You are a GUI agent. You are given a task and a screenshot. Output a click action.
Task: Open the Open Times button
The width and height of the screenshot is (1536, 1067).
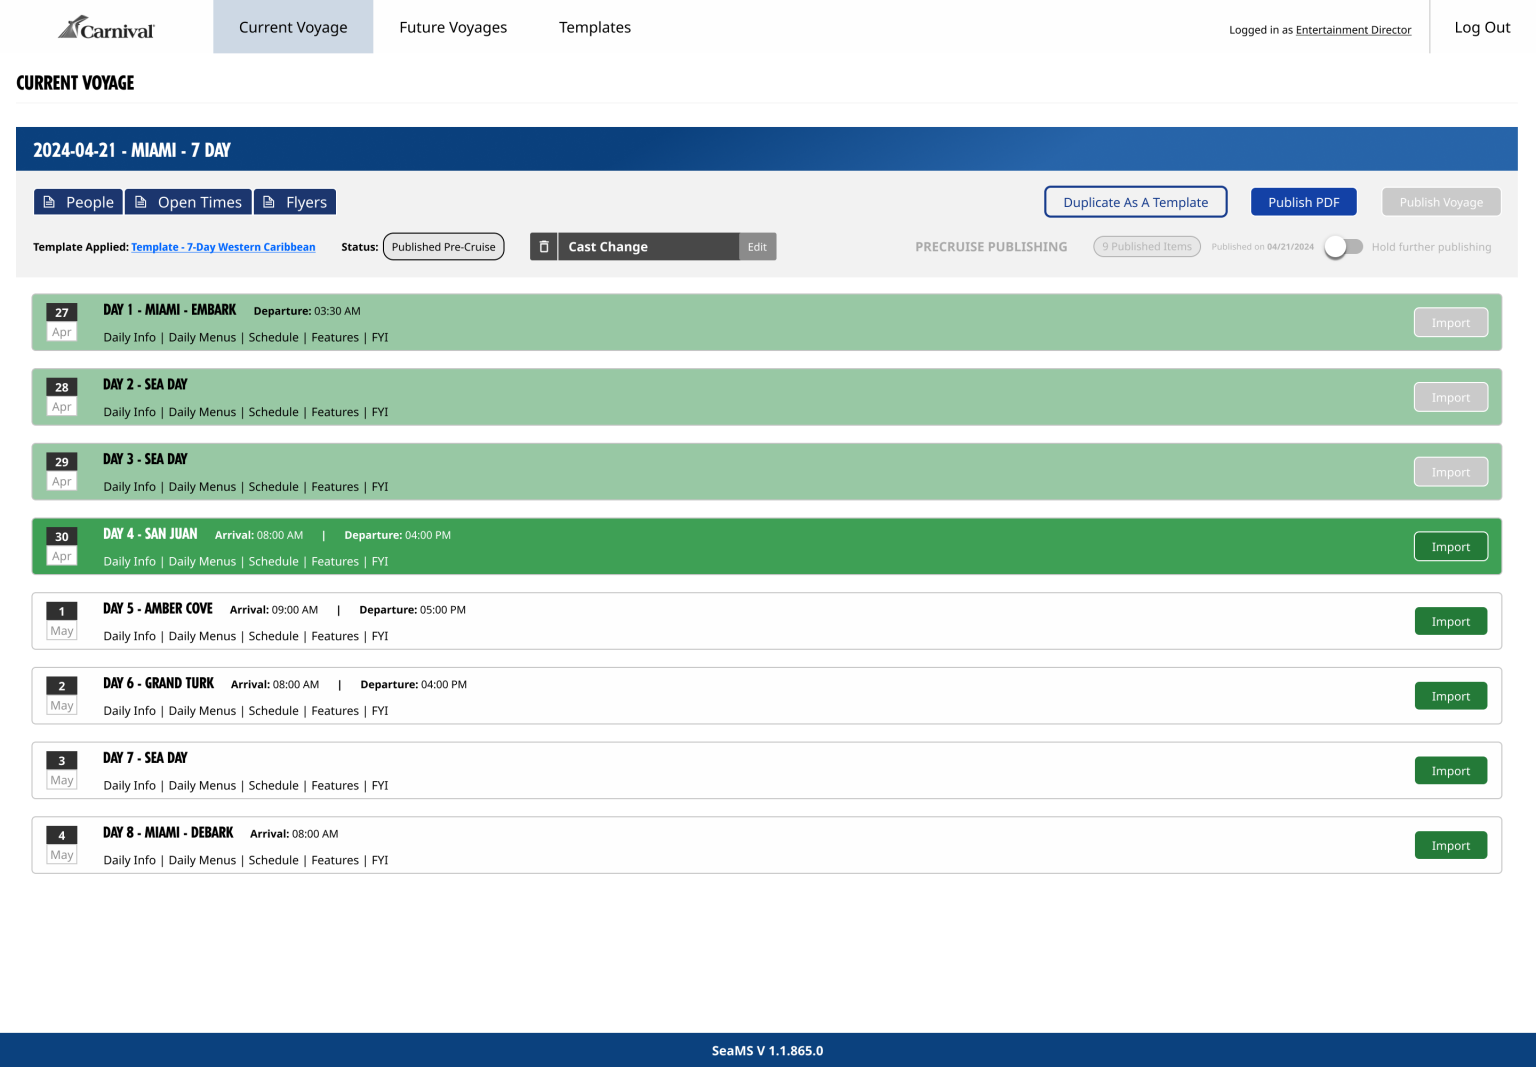[x=188, y=202]
